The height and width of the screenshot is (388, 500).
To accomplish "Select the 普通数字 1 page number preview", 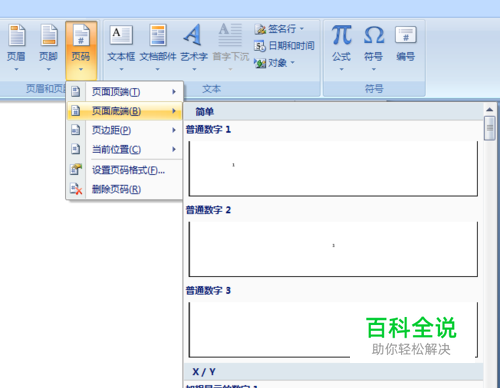I will pyautogui.click(x=333, y=168).
